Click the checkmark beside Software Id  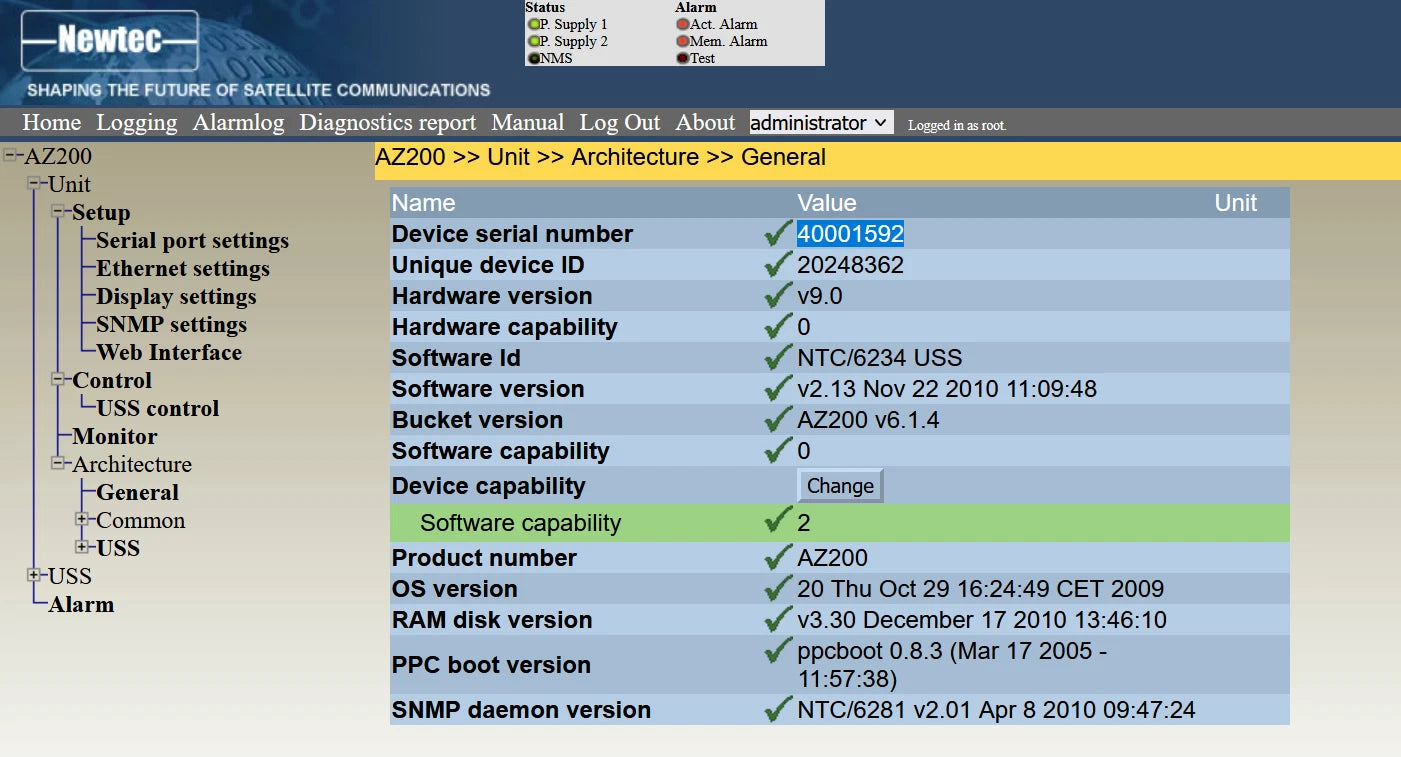[778, 358]
